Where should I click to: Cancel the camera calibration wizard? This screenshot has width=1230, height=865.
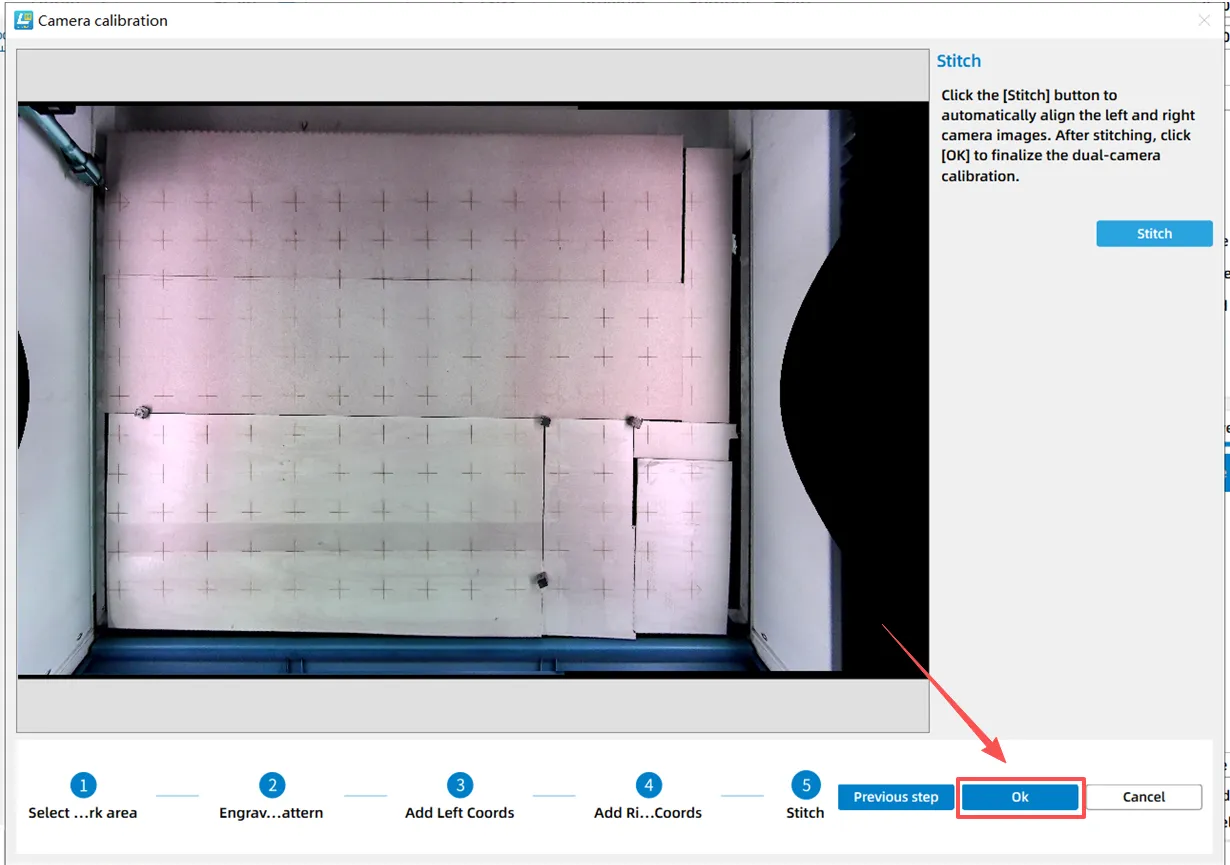pyautogui.click(x=1143, y=797)
